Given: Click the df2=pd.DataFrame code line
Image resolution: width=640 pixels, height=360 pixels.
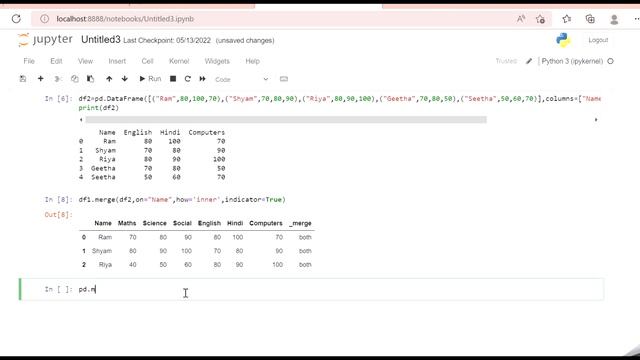Looking at the screenshot, I should 340,99.
